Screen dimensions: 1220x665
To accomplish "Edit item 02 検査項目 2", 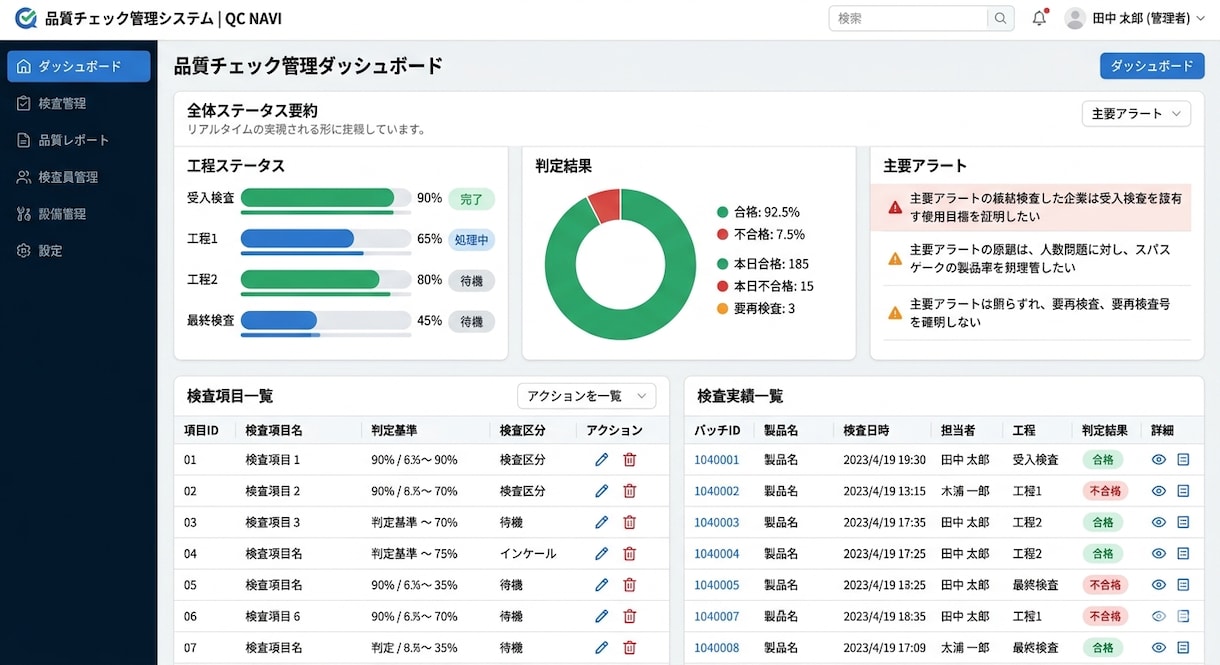I will (x=601, y=491).
